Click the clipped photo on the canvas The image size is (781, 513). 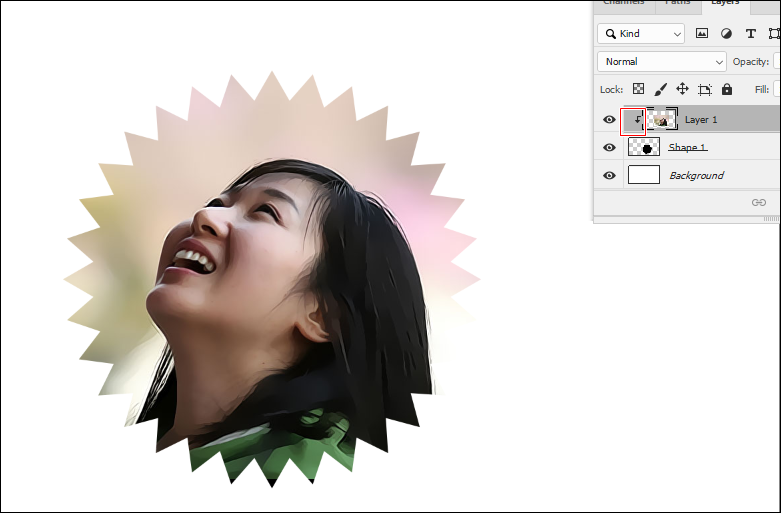[x=272, y=279]
